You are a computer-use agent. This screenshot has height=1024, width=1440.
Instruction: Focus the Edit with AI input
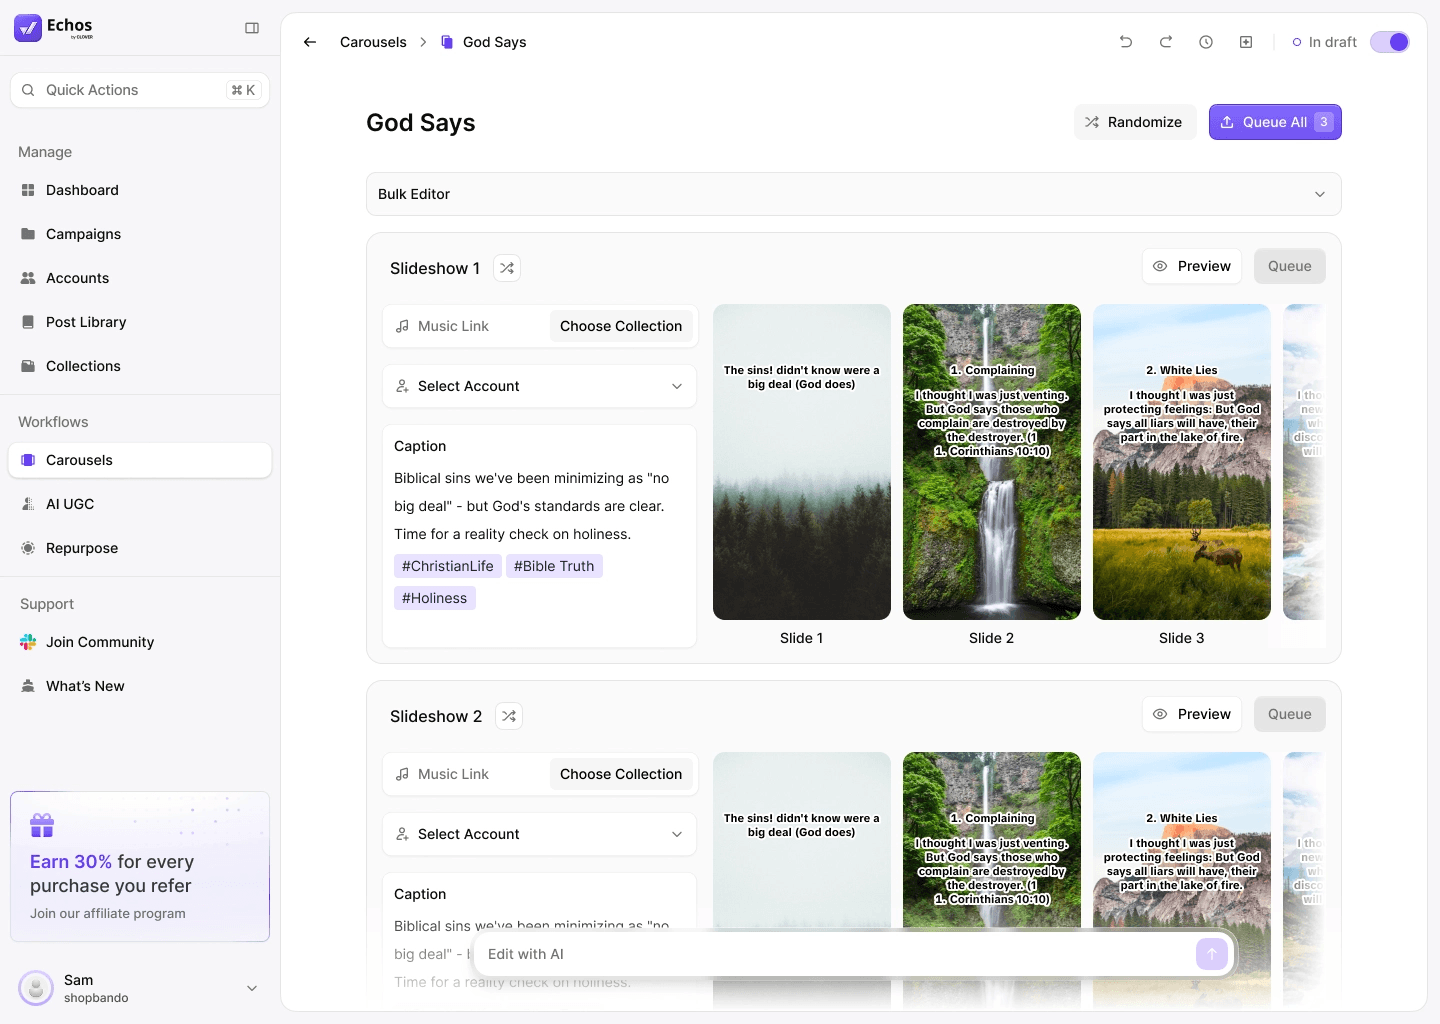coord(838,954)
